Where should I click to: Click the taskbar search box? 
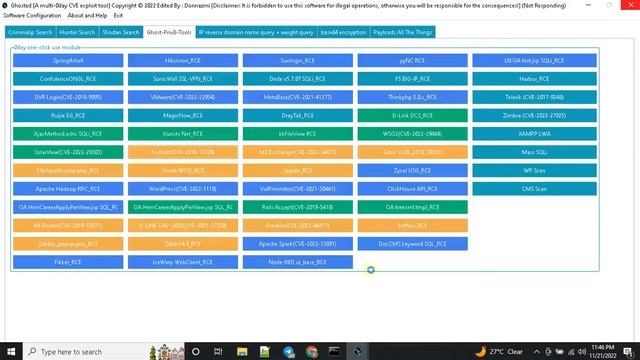click(104, 351)
